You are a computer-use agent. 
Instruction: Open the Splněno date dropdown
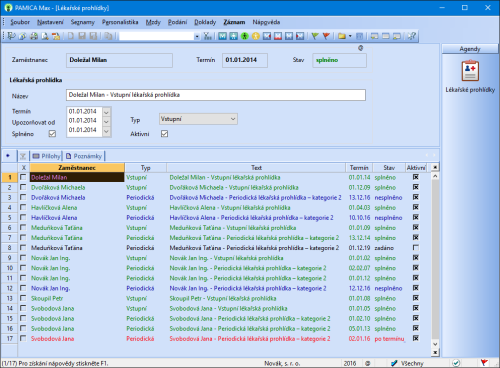pos(106,131)
